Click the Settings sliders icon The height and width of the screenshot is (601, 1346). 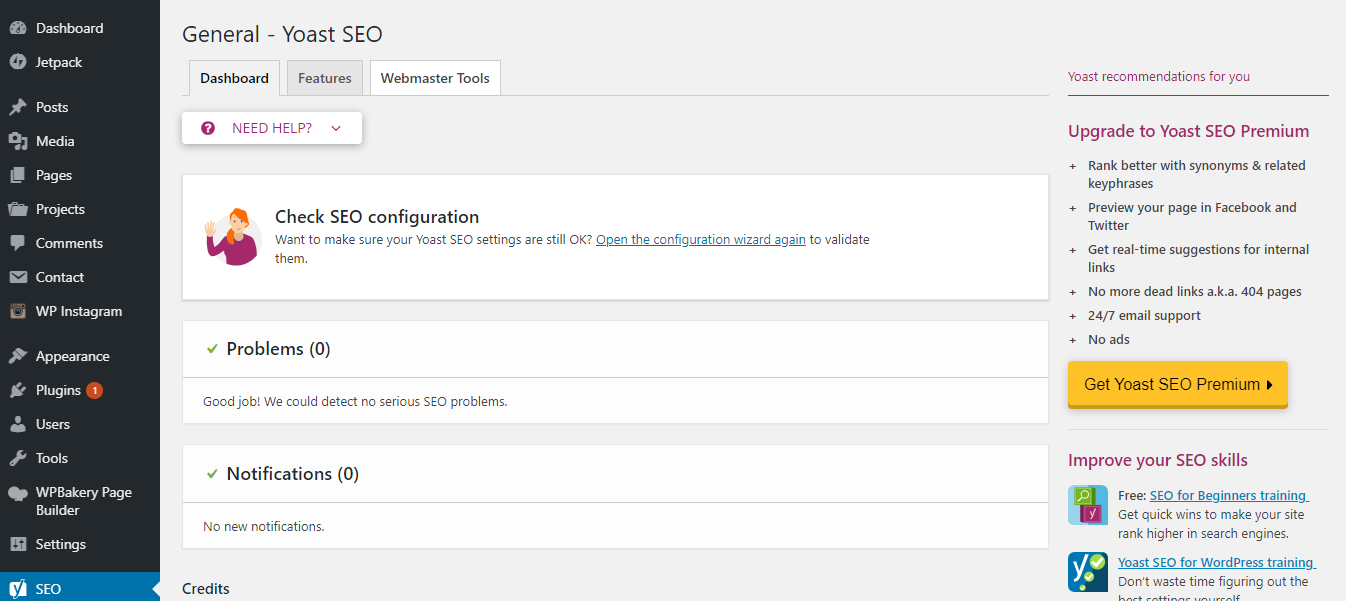pos(18,544)
